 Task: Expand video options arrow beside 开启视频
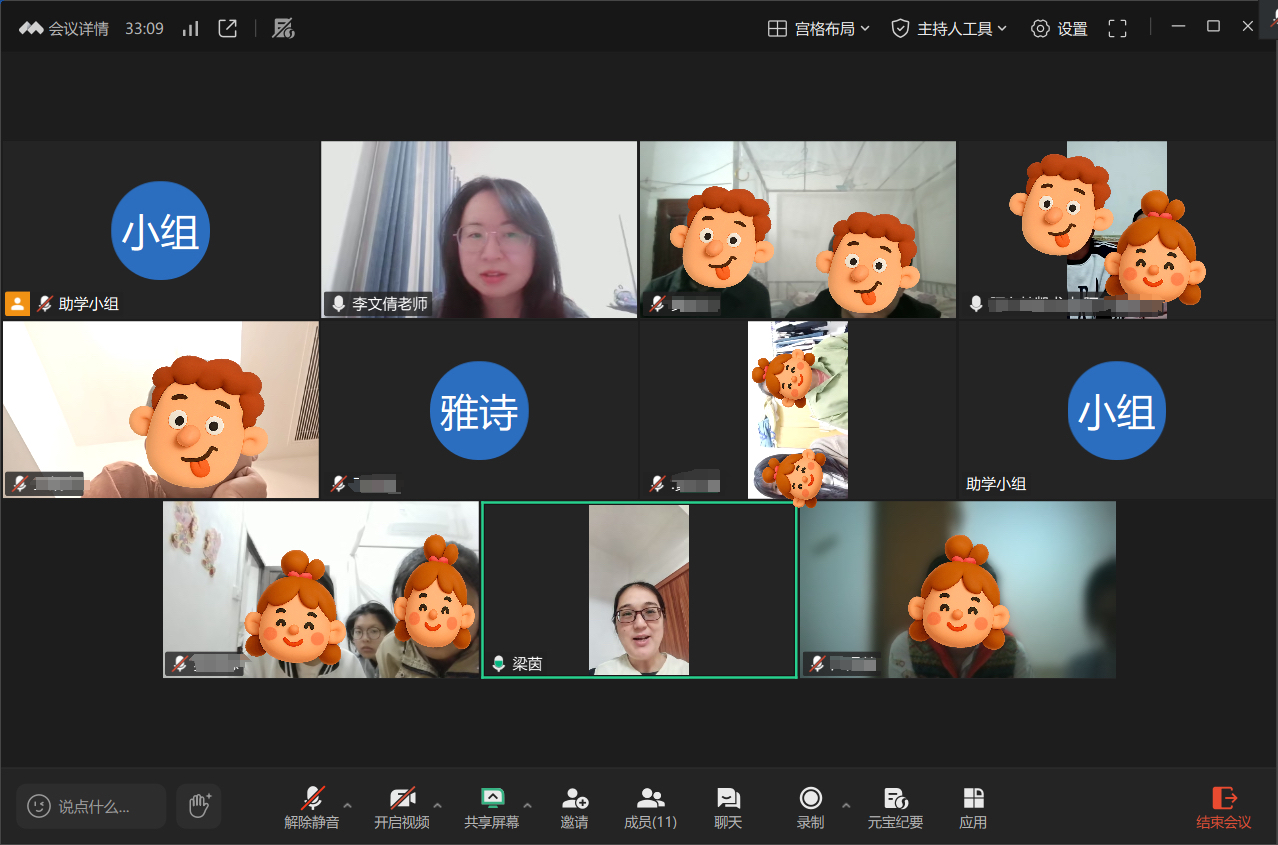(437, 805)
